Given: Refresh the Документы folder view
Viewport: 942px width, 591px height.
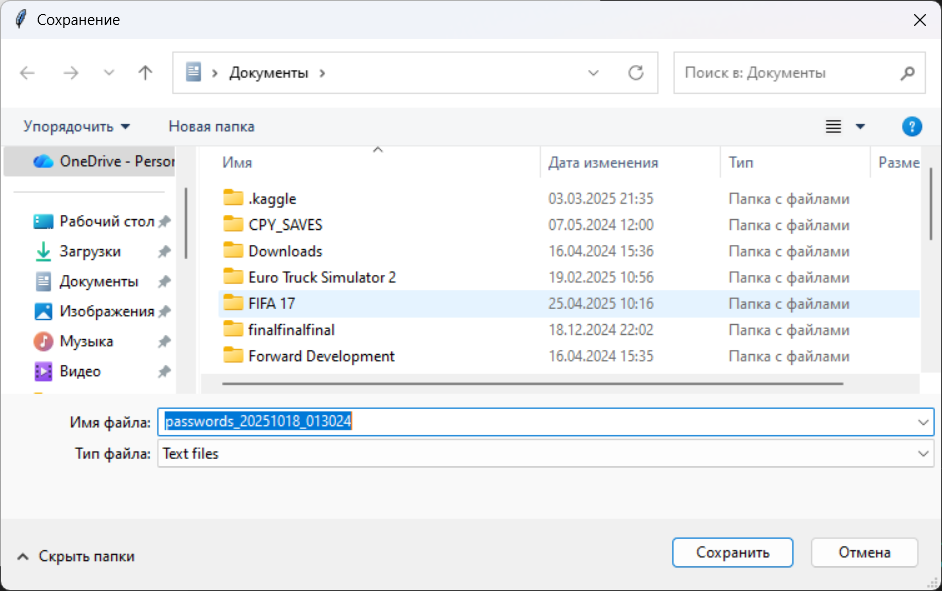Looking at the screenshot, I should [x=635, y=73].
